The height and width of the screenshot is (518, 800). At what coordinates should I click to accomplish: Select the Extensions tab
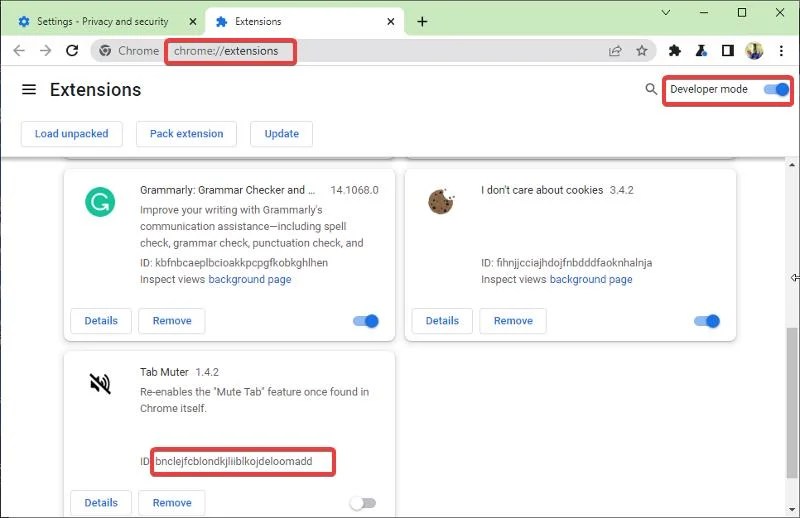pos(305,21)
